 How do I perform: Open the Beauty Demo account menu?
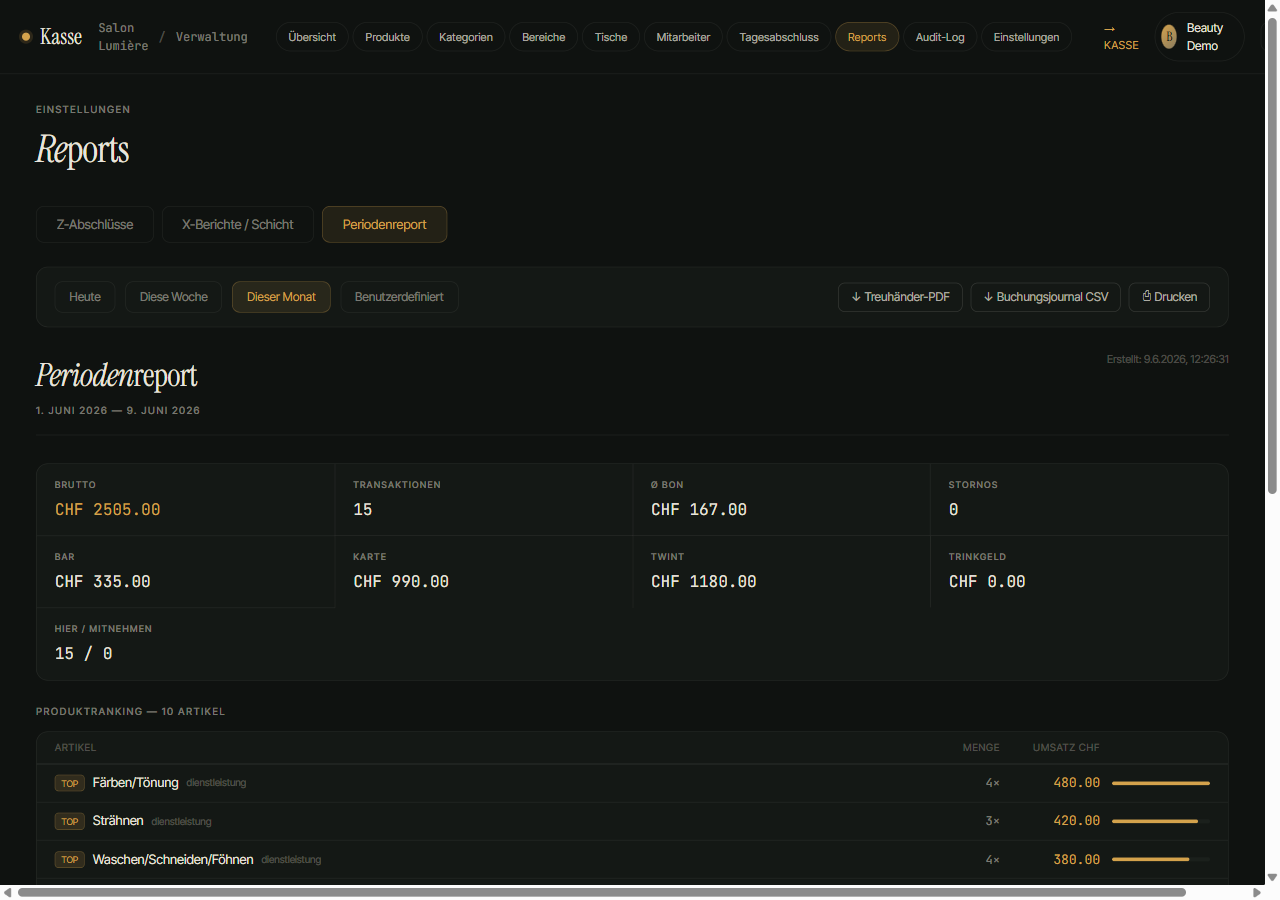click(1199, 37)
